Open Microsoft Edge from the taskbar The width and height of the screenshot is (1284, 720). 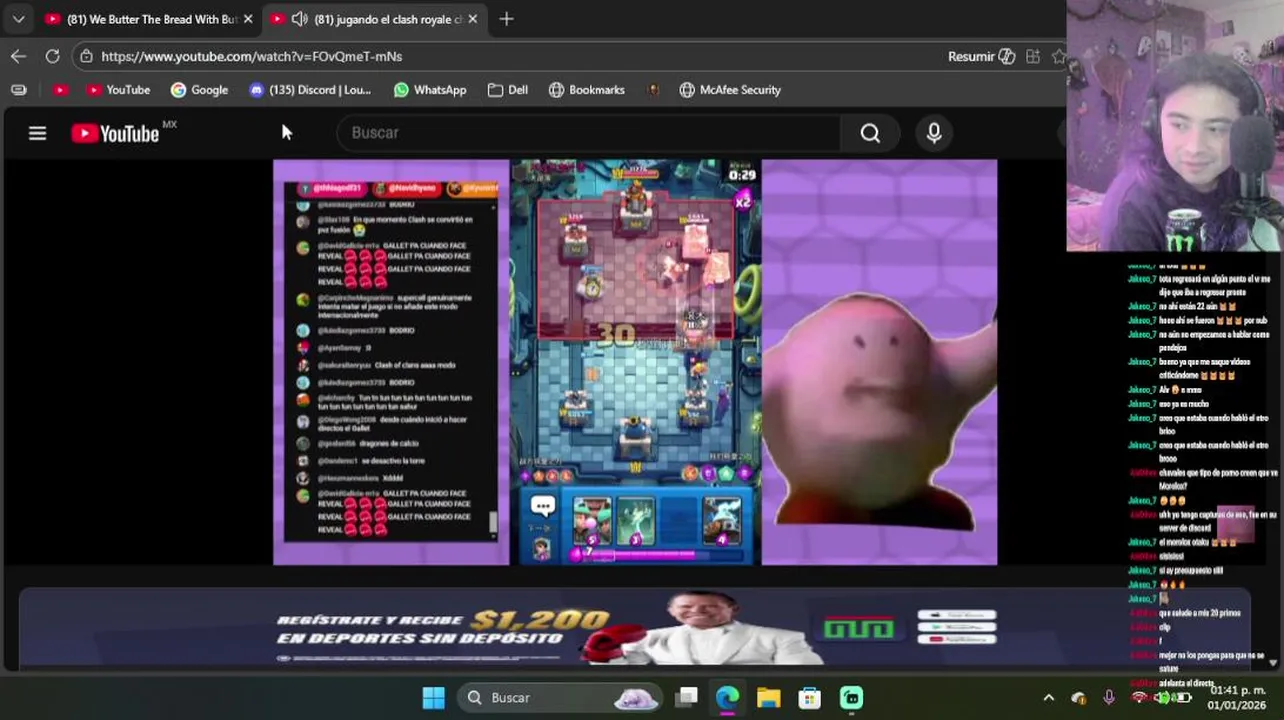[727, 698]
